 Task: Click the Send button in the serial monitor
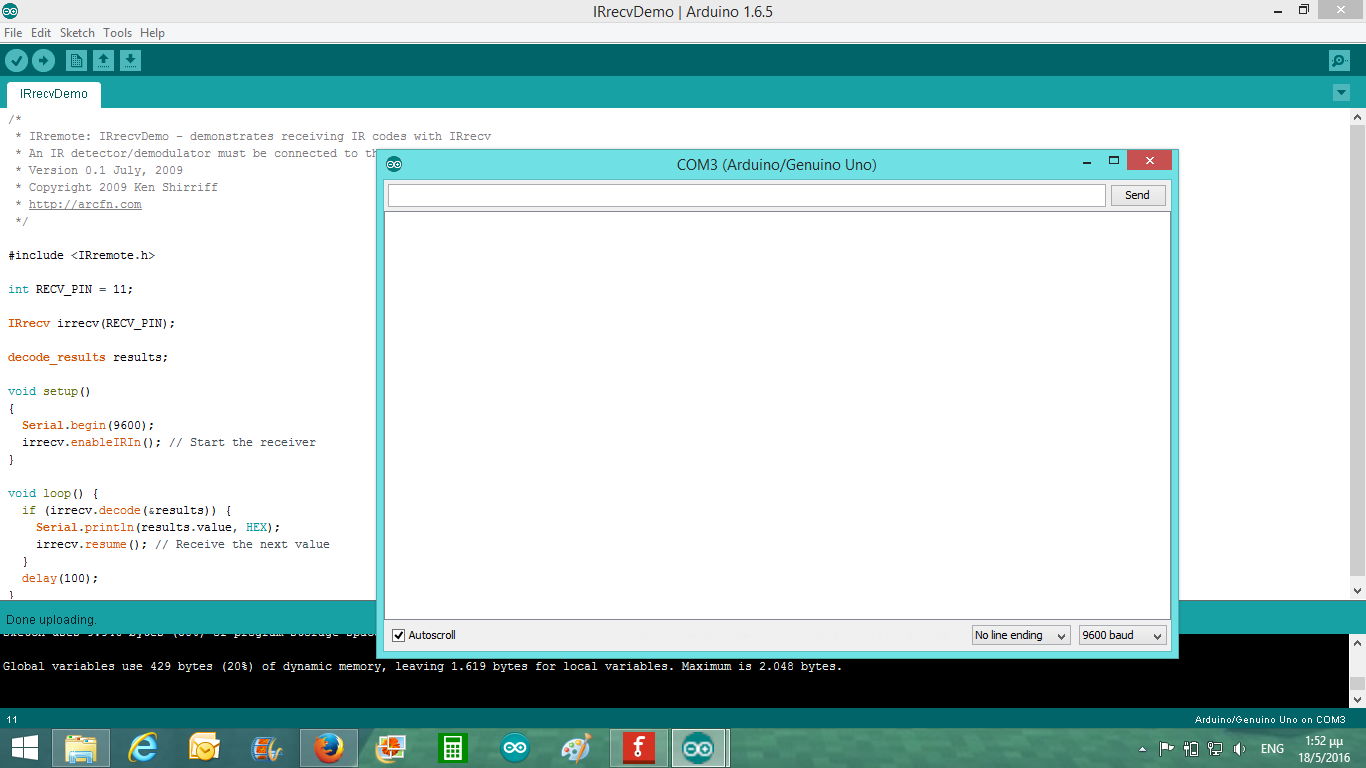point(1138,195)
